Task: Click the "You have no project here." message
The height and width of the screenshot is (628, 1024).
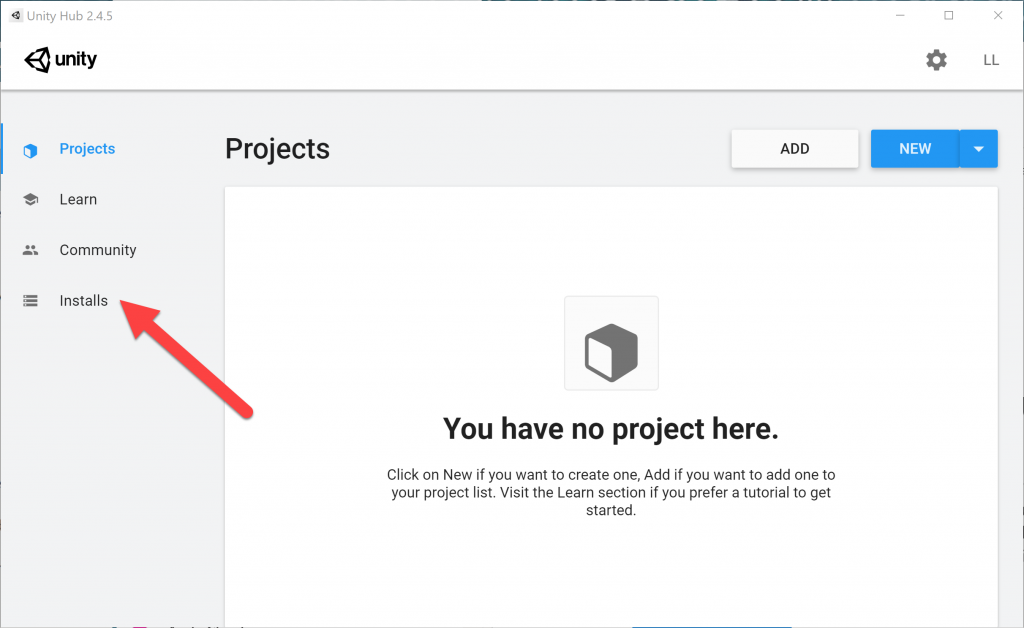Action: coord(611,429)
